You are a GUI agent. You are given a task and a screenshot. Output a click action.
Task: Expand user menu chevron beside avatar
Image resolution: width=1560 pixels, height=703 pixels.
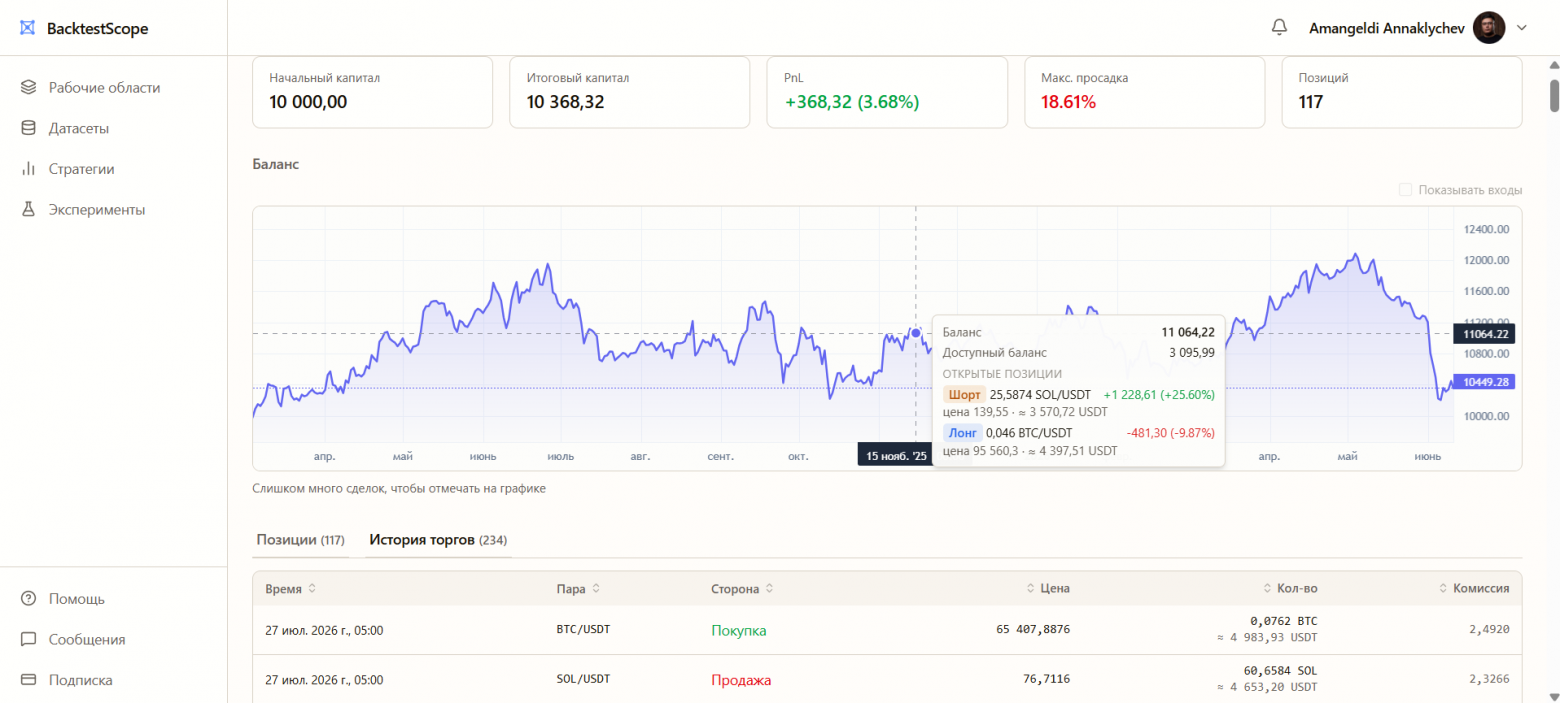(1522, 28)
